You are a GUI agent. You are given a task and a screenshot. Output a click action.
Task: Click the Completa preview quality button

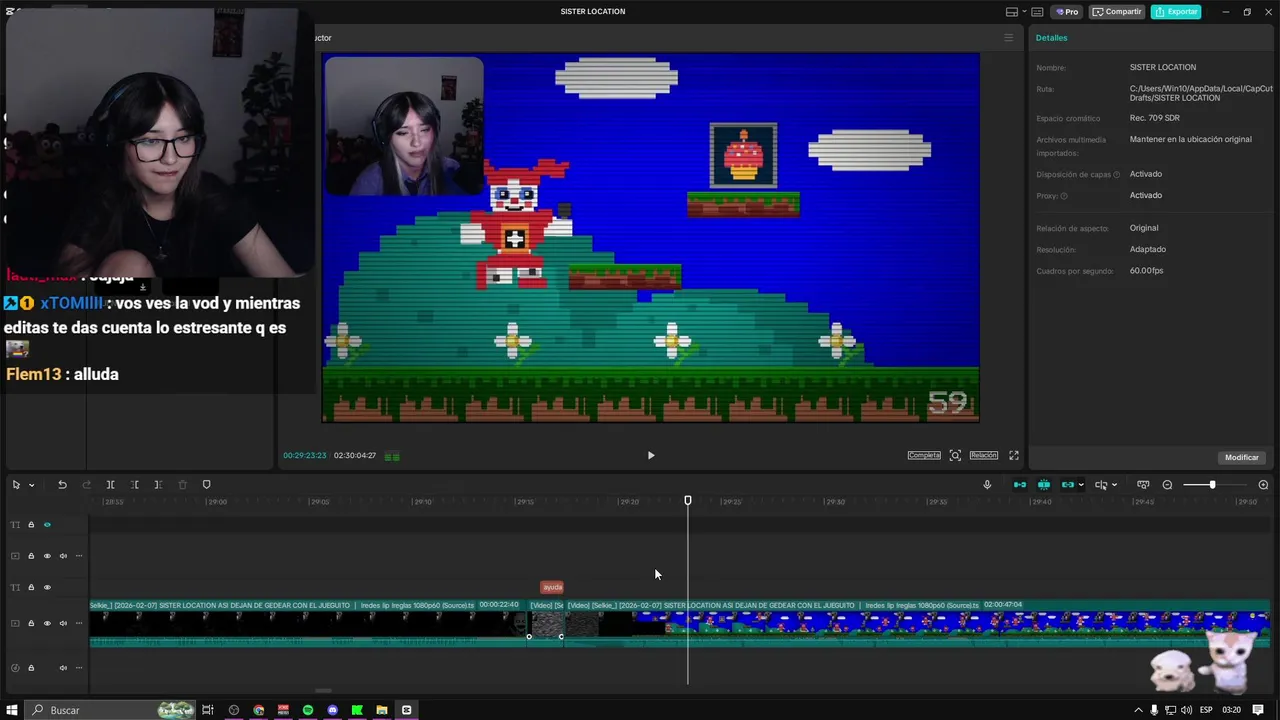[924, 455]
